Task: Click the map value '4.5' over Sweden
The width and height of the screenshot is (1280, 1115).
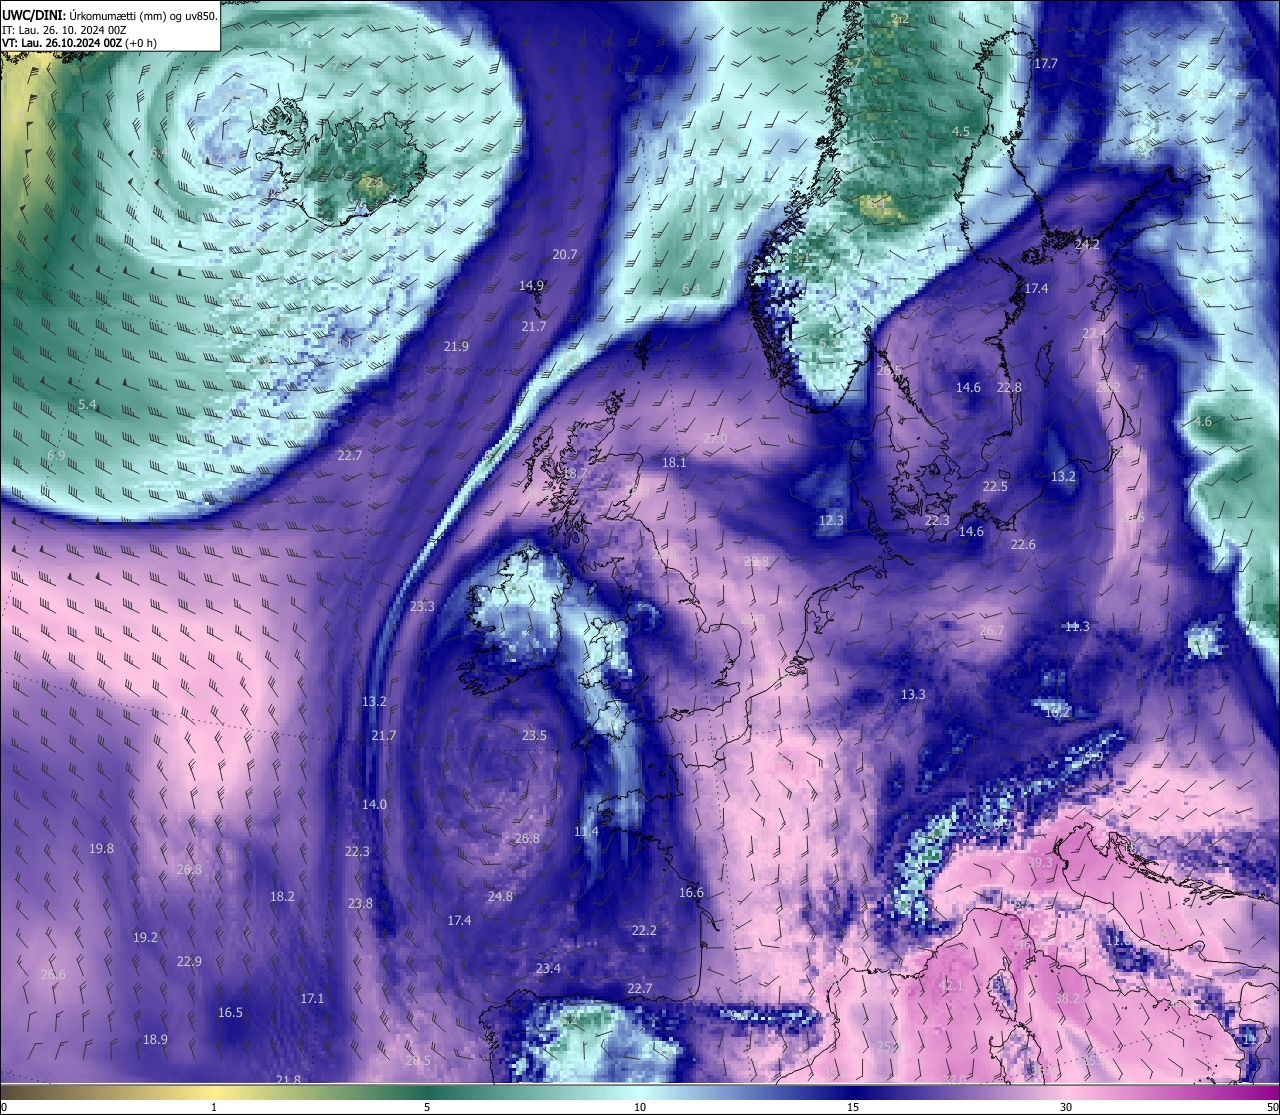Action: 960,132
